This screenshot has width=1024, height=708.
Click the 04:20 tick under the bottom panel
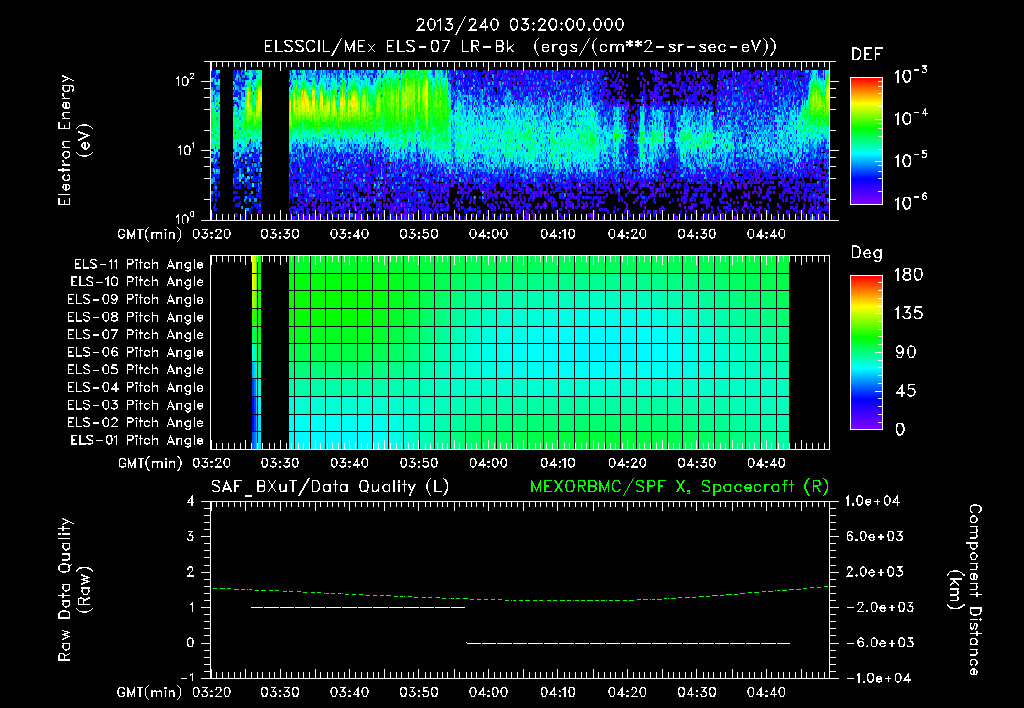pos(627,692)
